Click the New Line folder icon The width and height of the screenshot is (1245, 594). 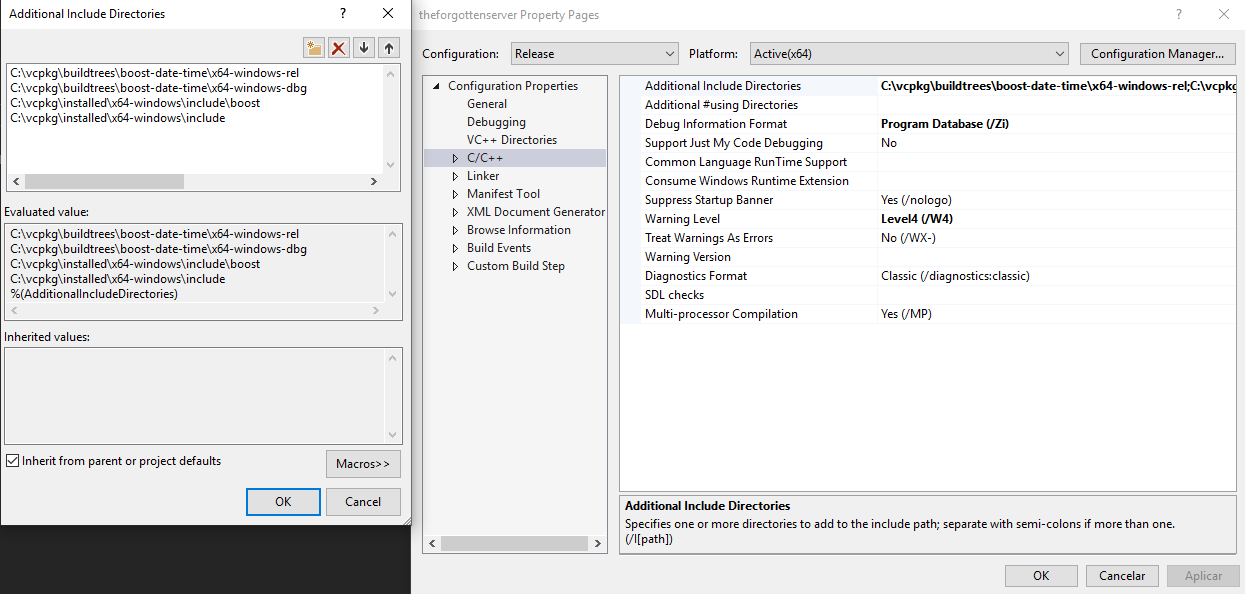click(x=315, y=48)
